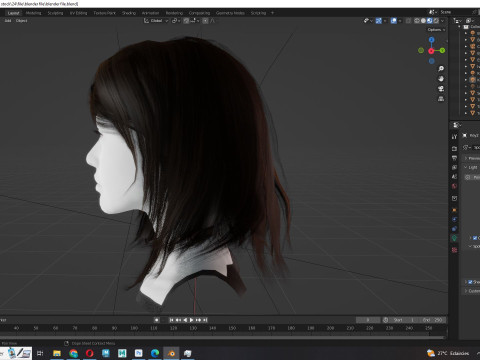Screen dimensions: 480x360
Task: Open the Global transform orientation dropdown
Action: [x=156, y=21]
